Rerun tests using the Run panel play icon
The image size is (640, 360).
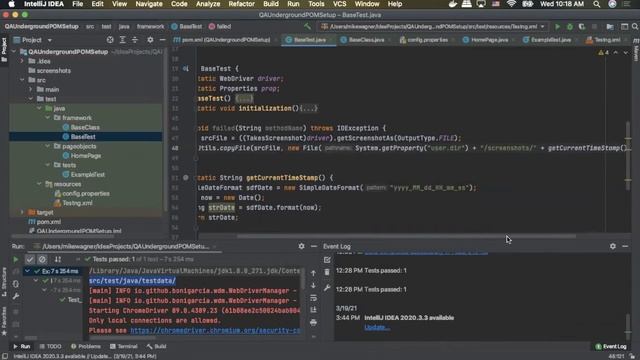(16, 259)
